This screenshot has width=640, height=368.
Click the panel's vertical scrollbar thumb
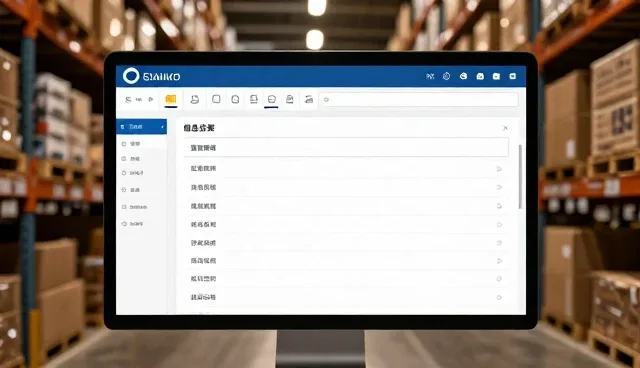pyautogui.click(x=520, y=177)
